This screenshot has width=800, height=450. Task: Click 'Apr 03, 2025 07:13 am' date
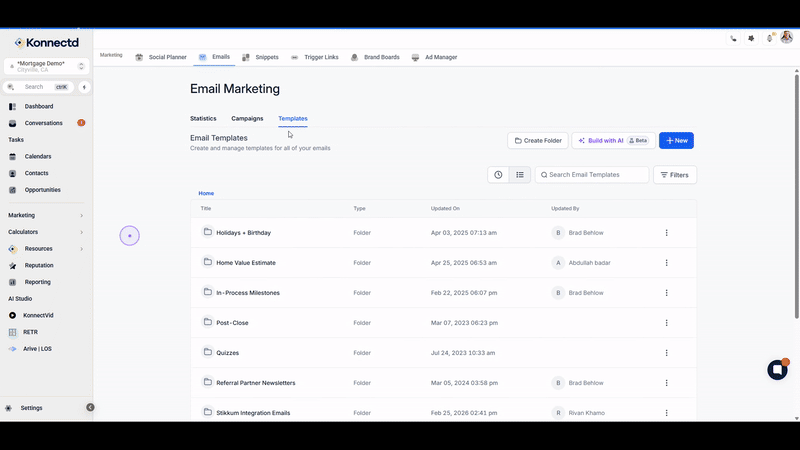pos(464,233)
